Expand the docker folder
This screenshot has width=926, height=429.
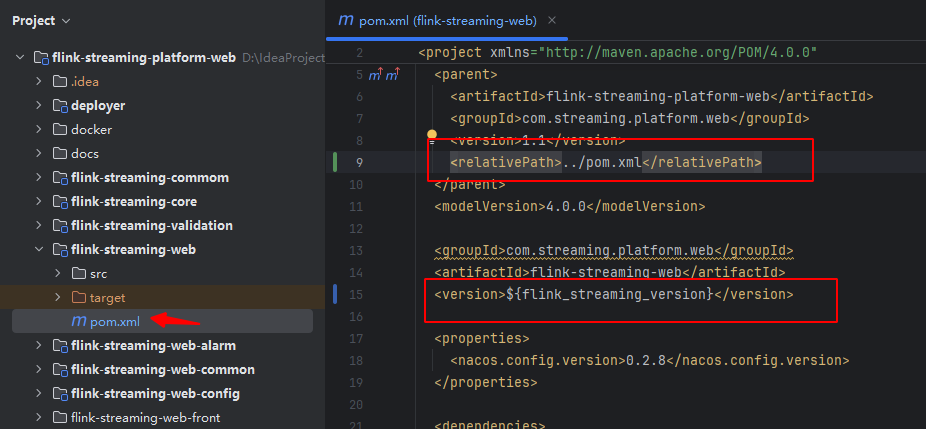(39, 129)
